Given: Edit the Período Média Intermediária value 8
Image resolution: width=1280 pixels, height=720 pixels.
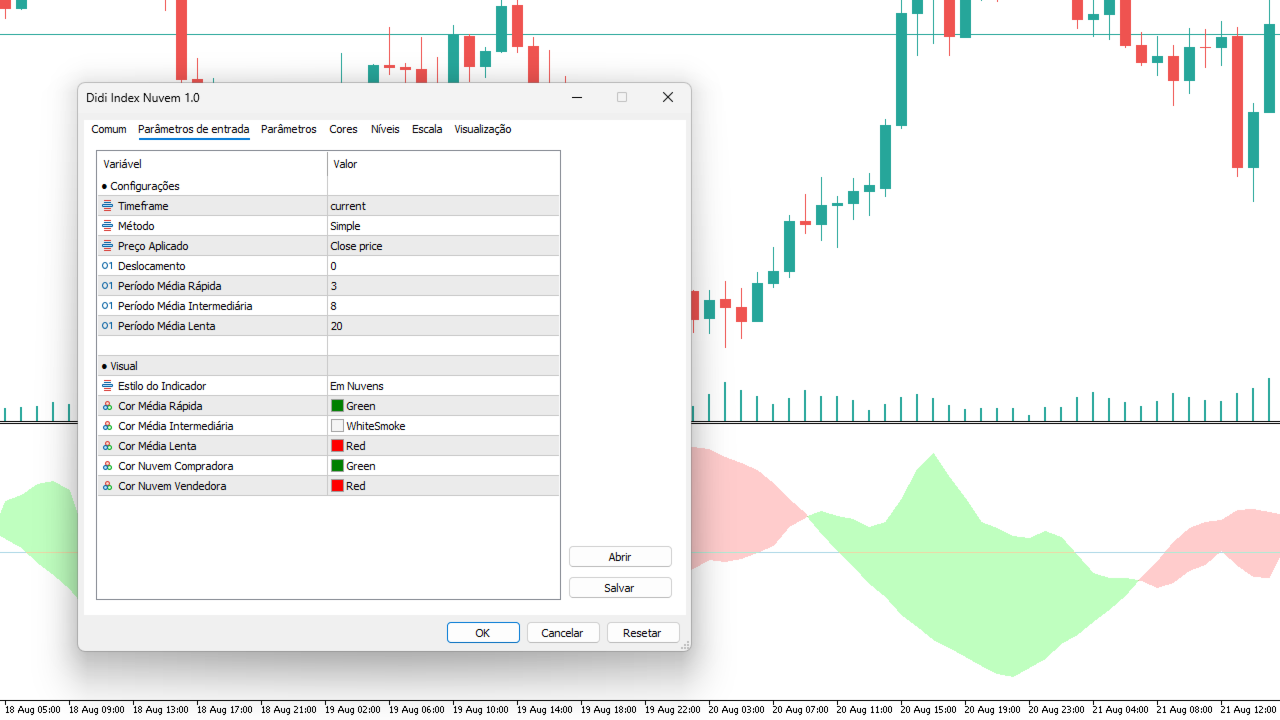Looking at the screenshot, I should [443, 306].
